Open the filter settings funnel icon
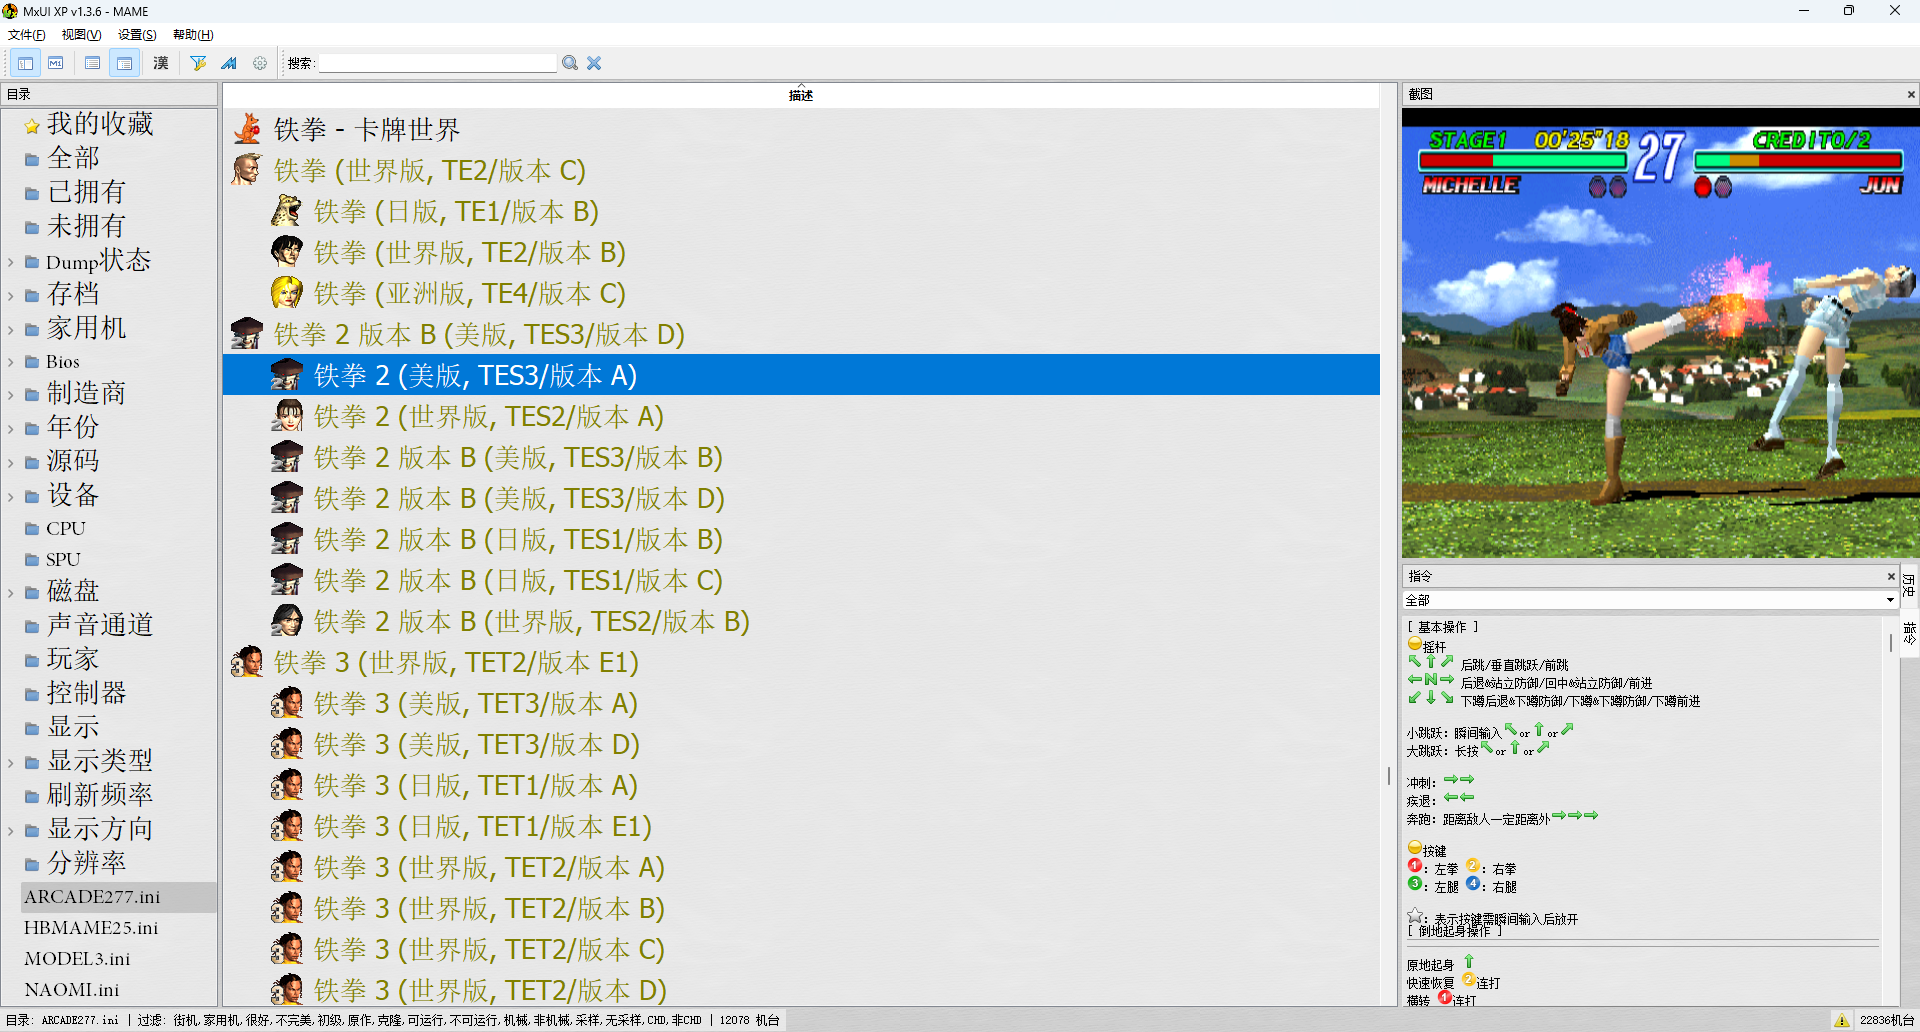The image size is (1920, 1032). [x=198, y=63]
